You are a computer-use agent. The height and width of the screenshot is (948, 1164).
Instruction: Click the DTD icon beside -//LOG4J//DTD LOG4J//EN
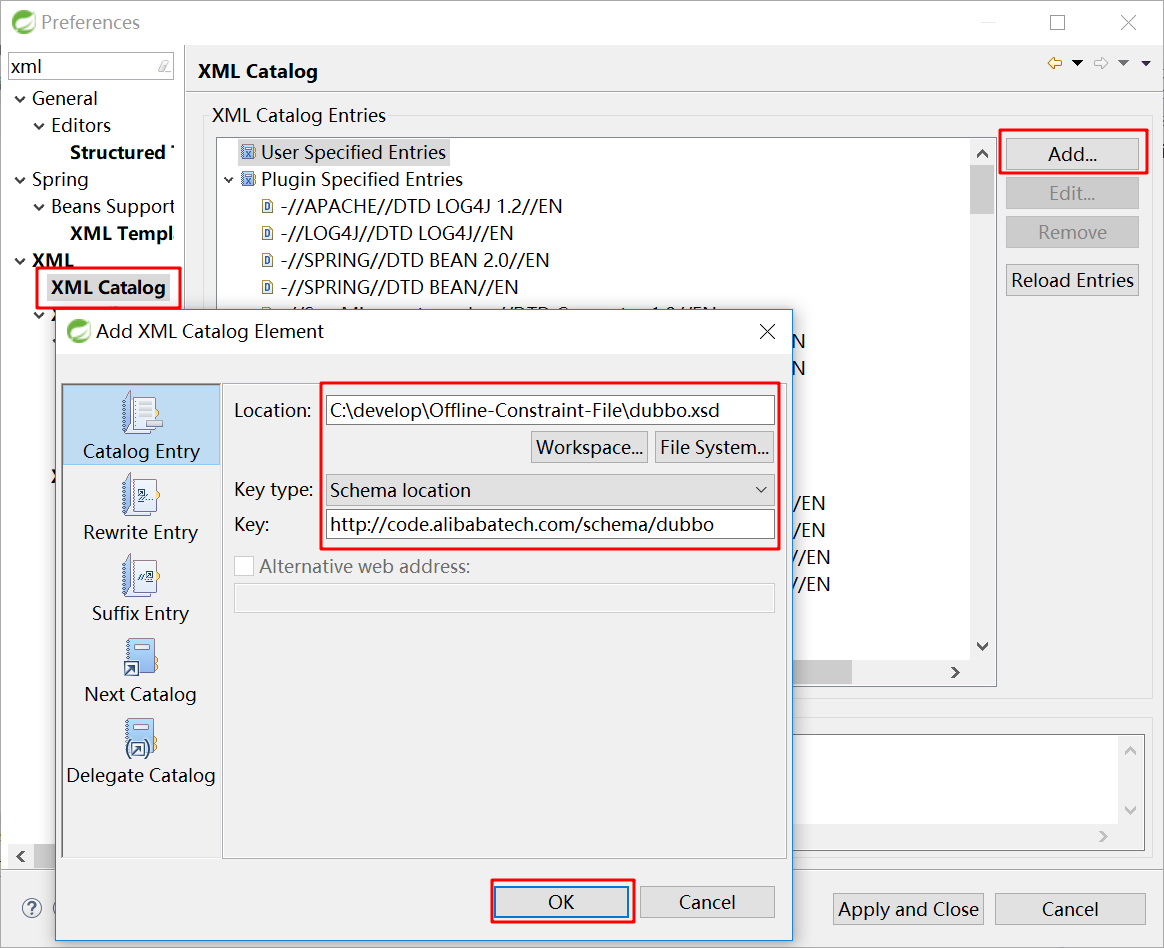pos(267,233)
